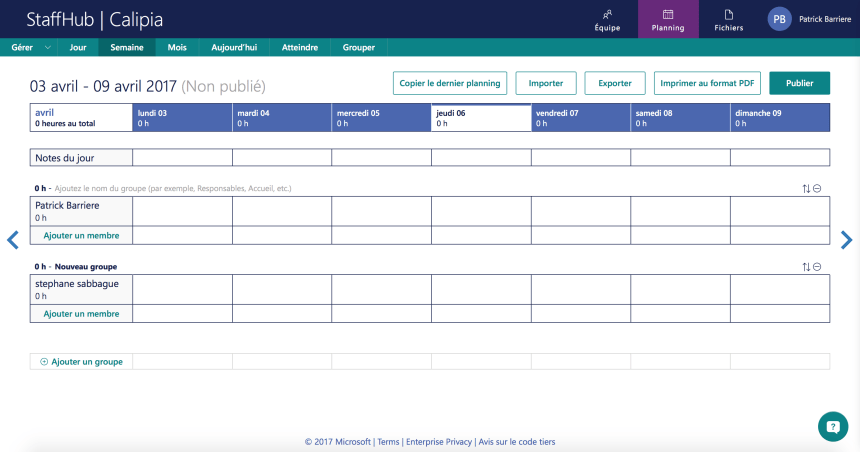860x452 pixels.
Task: Switch to the Jour view
Action: tap(78, 47)
